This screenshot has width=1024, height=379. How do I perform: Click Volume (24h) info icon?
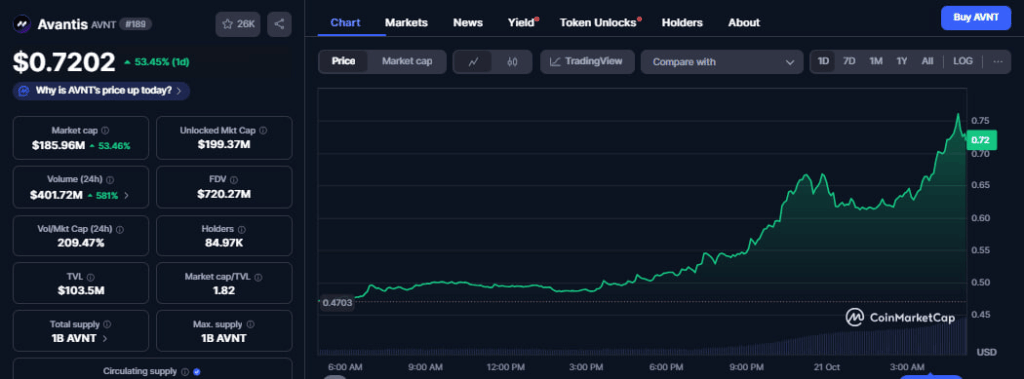click(110, 180)
